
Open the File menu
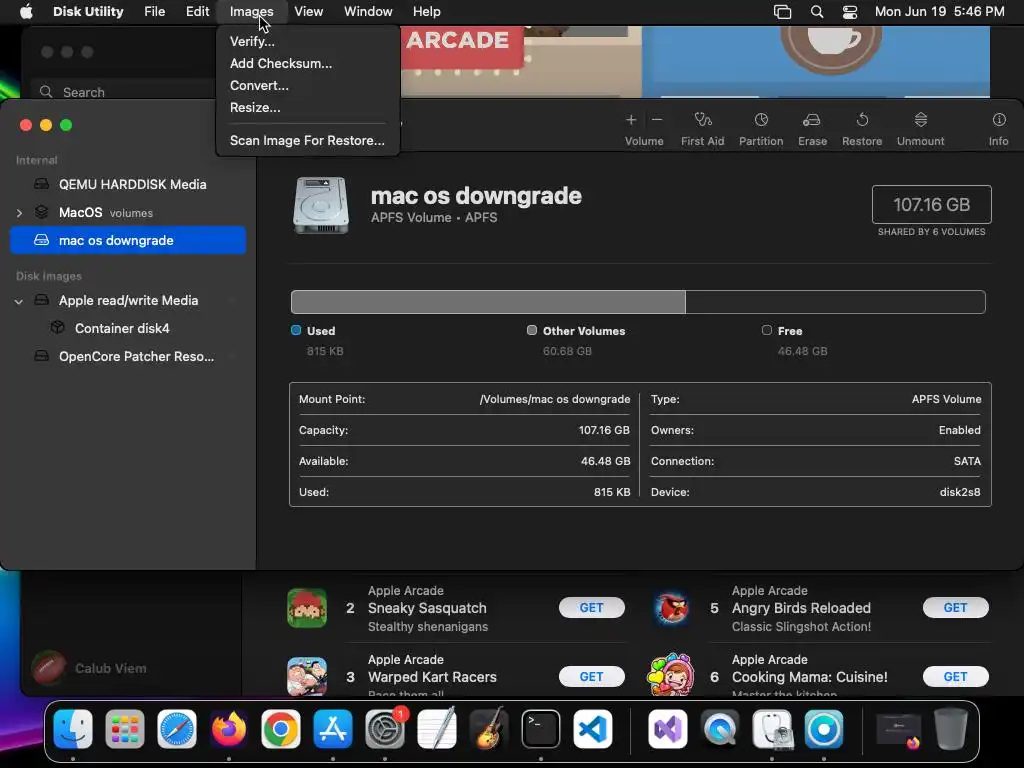pyautogui.click(x=155, y=12)
